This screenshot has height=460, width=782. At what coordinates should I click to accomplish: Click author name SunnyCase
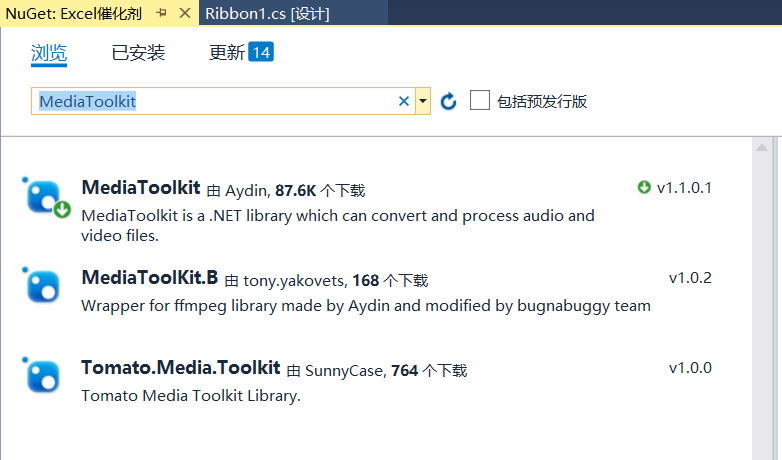(x=346, y=371)
